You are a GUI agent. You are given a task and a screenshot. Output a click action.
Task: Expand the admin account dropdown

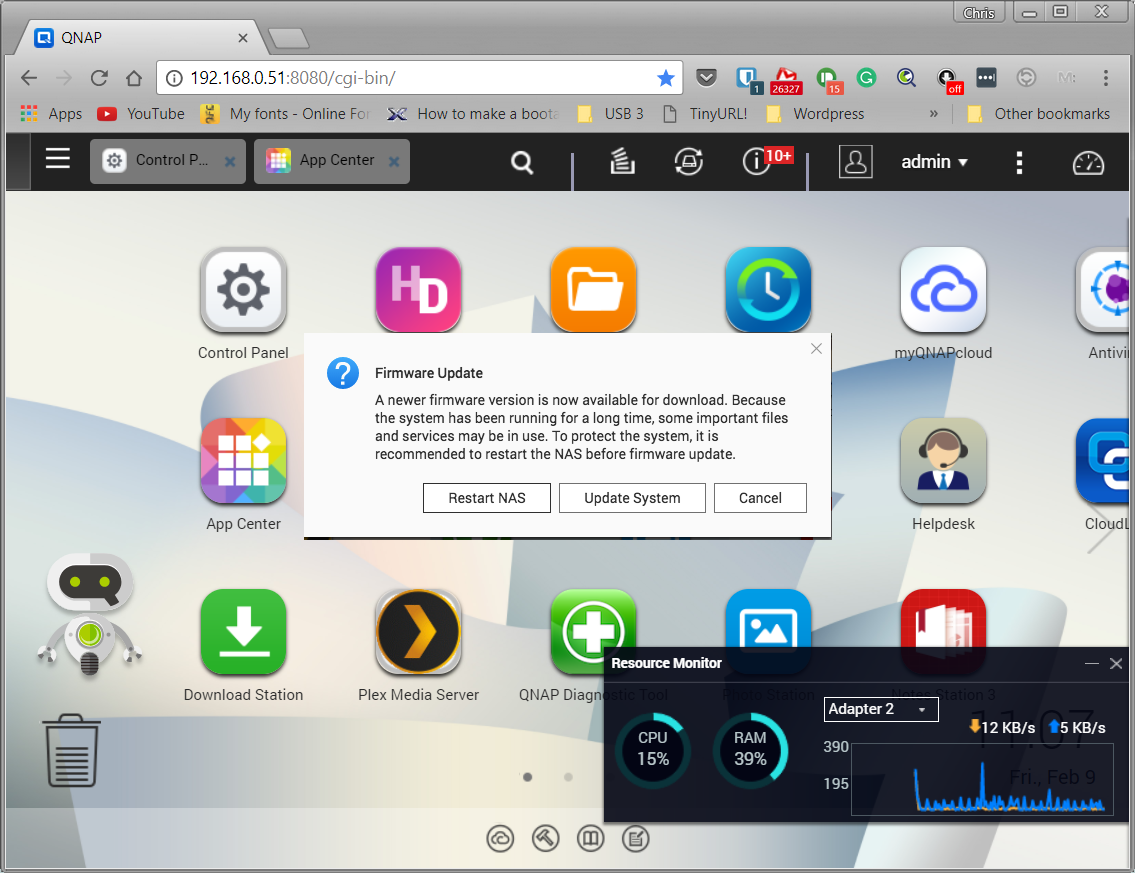(934, 162)
